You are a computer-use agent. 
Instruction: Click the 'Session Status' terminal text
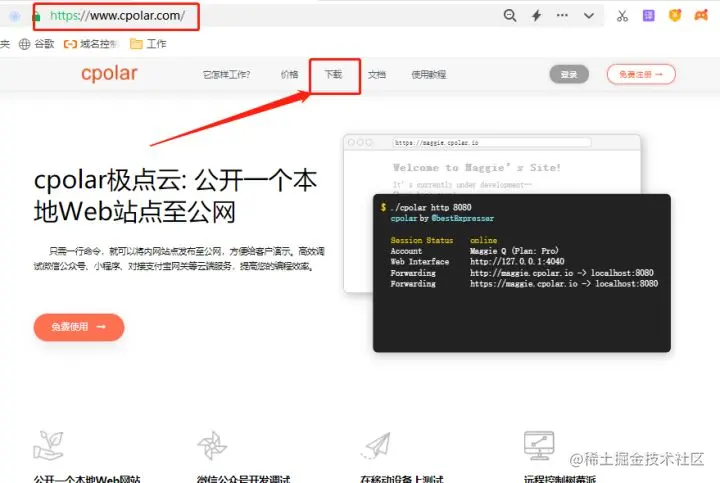tap(422, 240)
